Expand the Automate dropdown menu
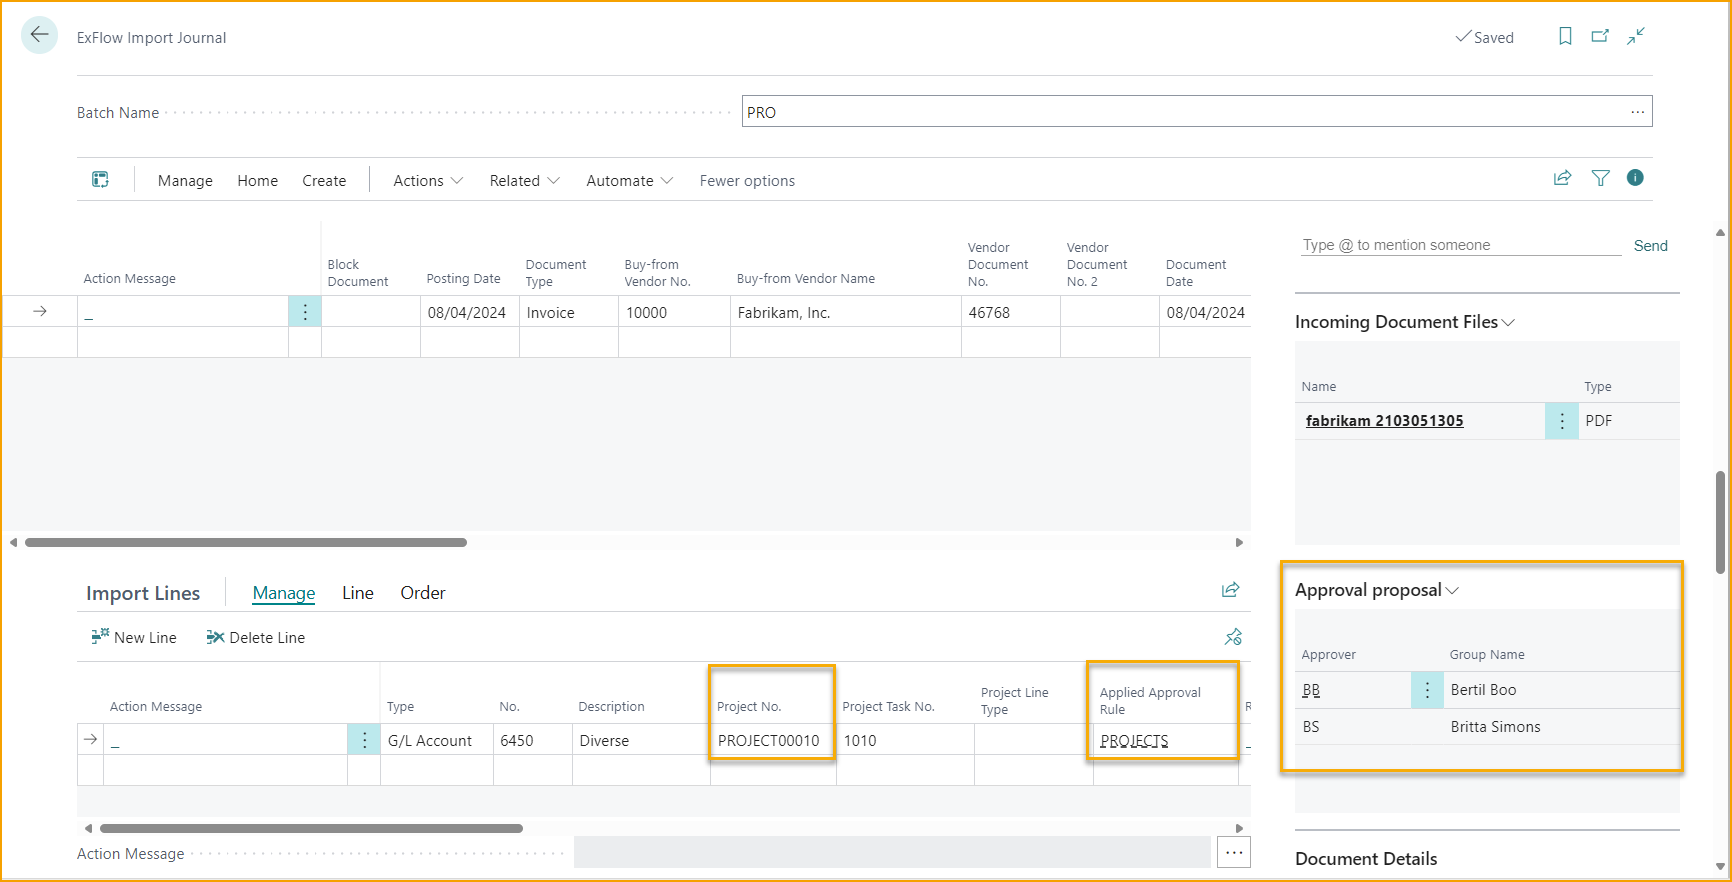Image resolution: width=1732 pixels, height=882 pixels. coord(629,181)
